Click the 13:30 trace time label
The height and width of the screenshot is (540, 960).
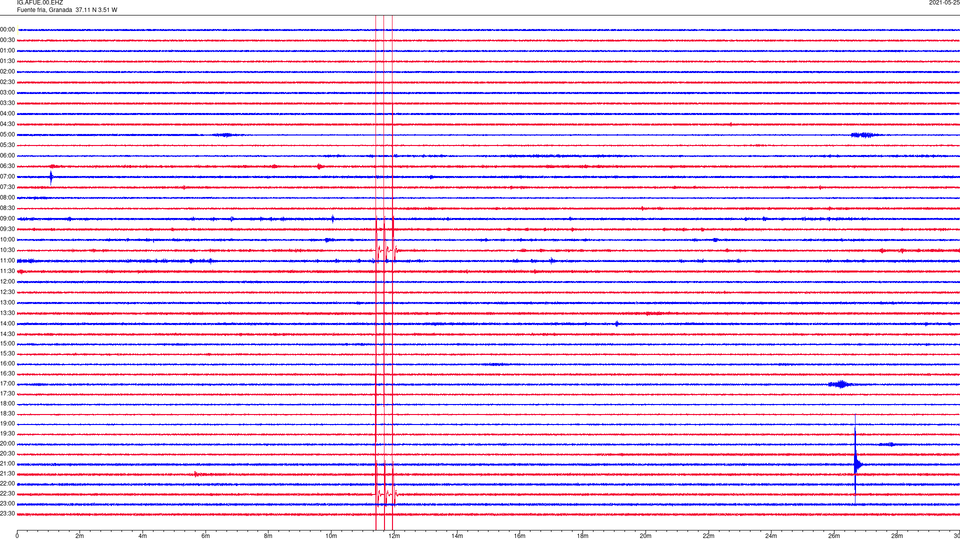pos(7,313)
